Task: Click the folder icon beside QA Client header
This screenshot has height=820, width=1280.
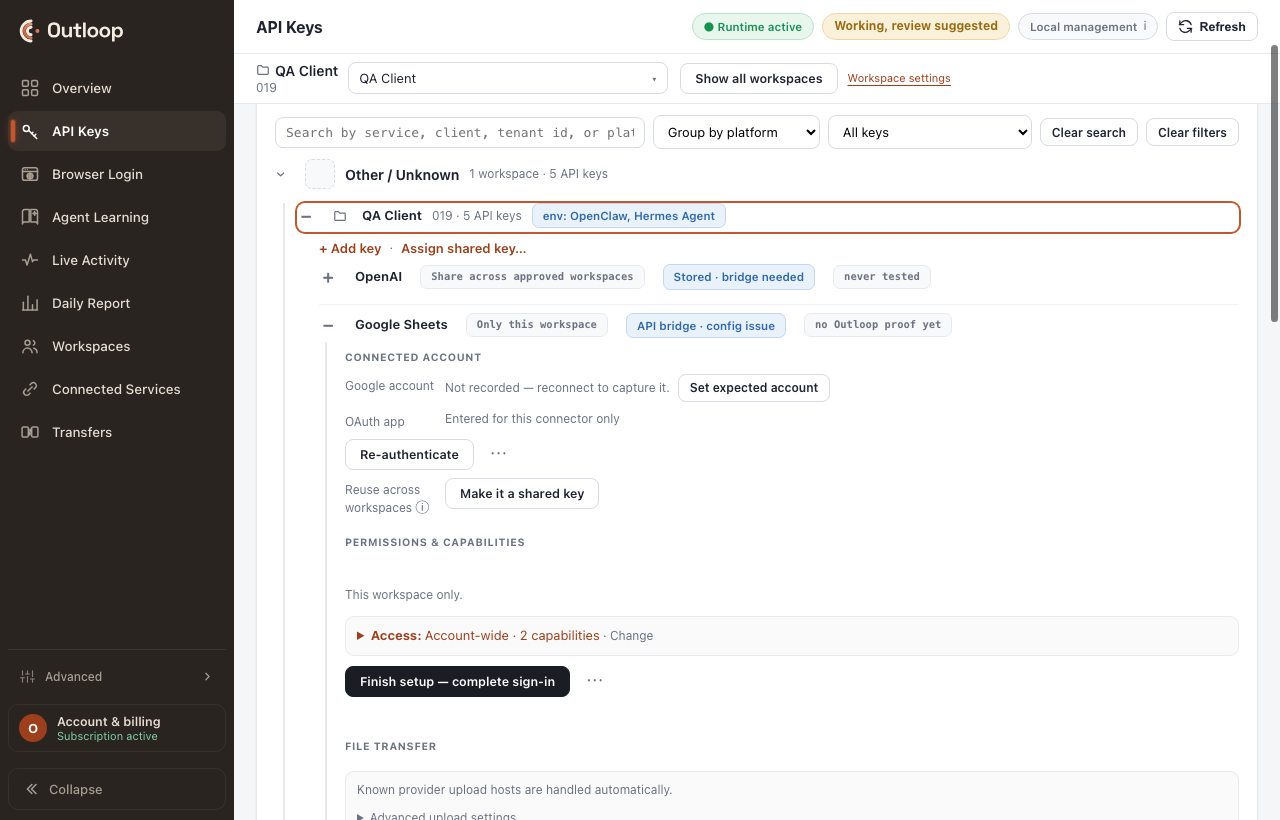Action: 263,70
